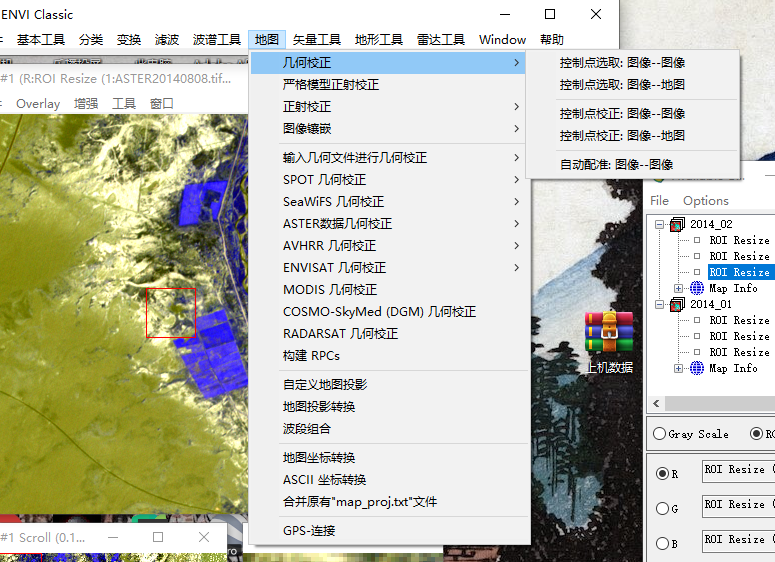Open Options menu in band list window
Image resolution: width=775 pixels, height=562 pixels.
(x=706, y=201)
